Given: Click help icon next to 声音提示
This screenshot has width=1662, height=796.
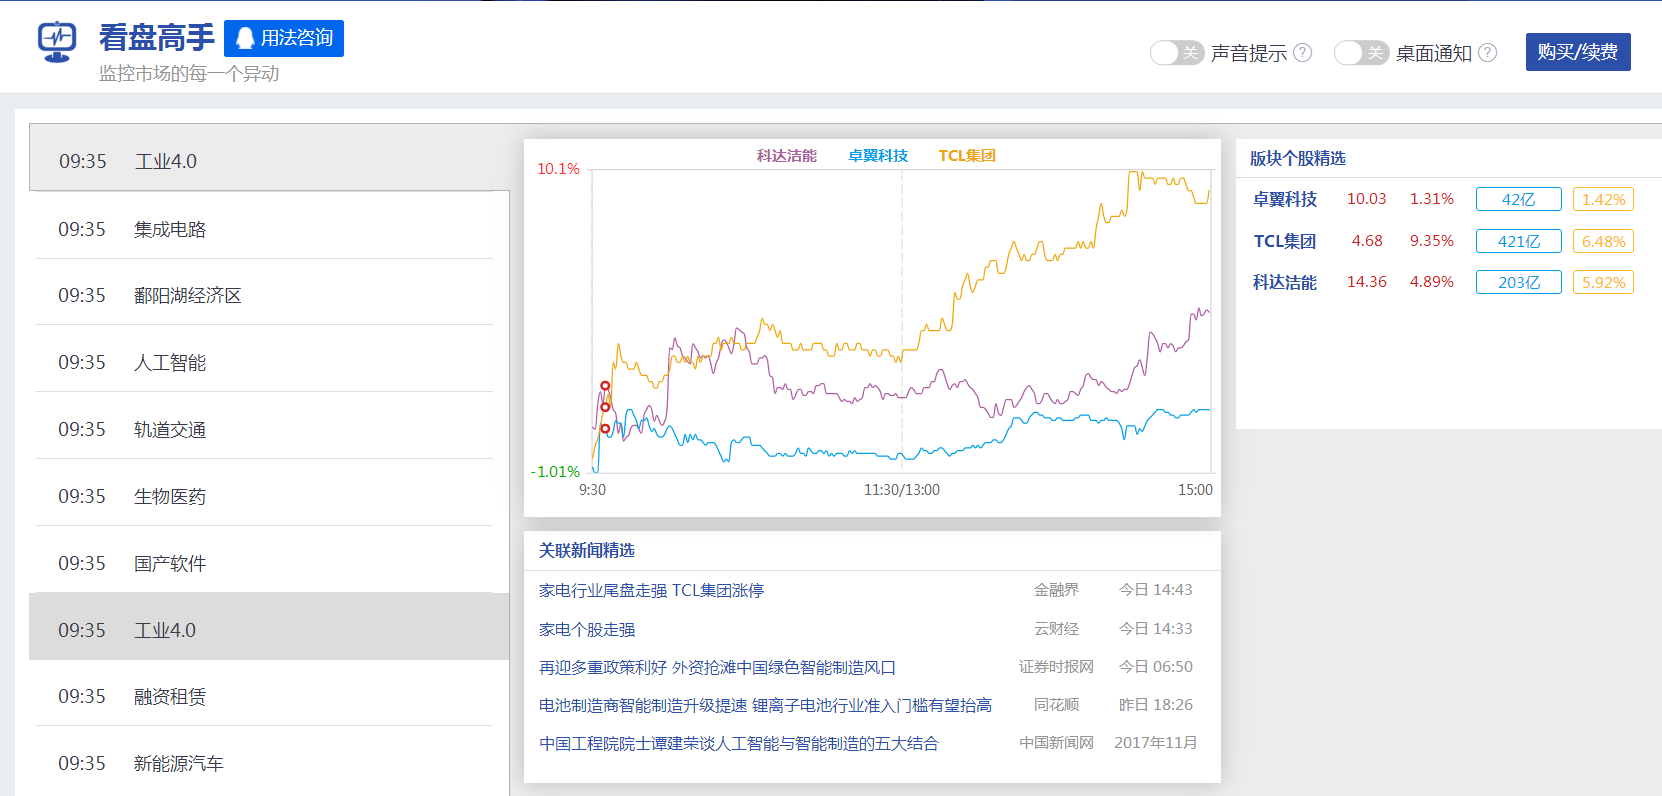Looking at the screenshot, I should pos(1302,53).
